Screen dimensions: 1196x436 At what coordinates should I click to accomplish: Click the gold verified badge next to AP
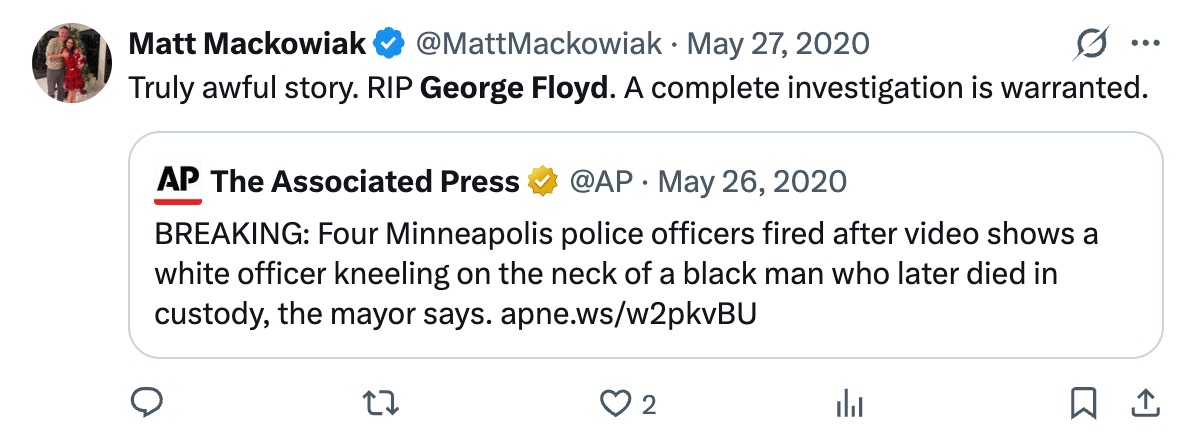tap(542, 182)
